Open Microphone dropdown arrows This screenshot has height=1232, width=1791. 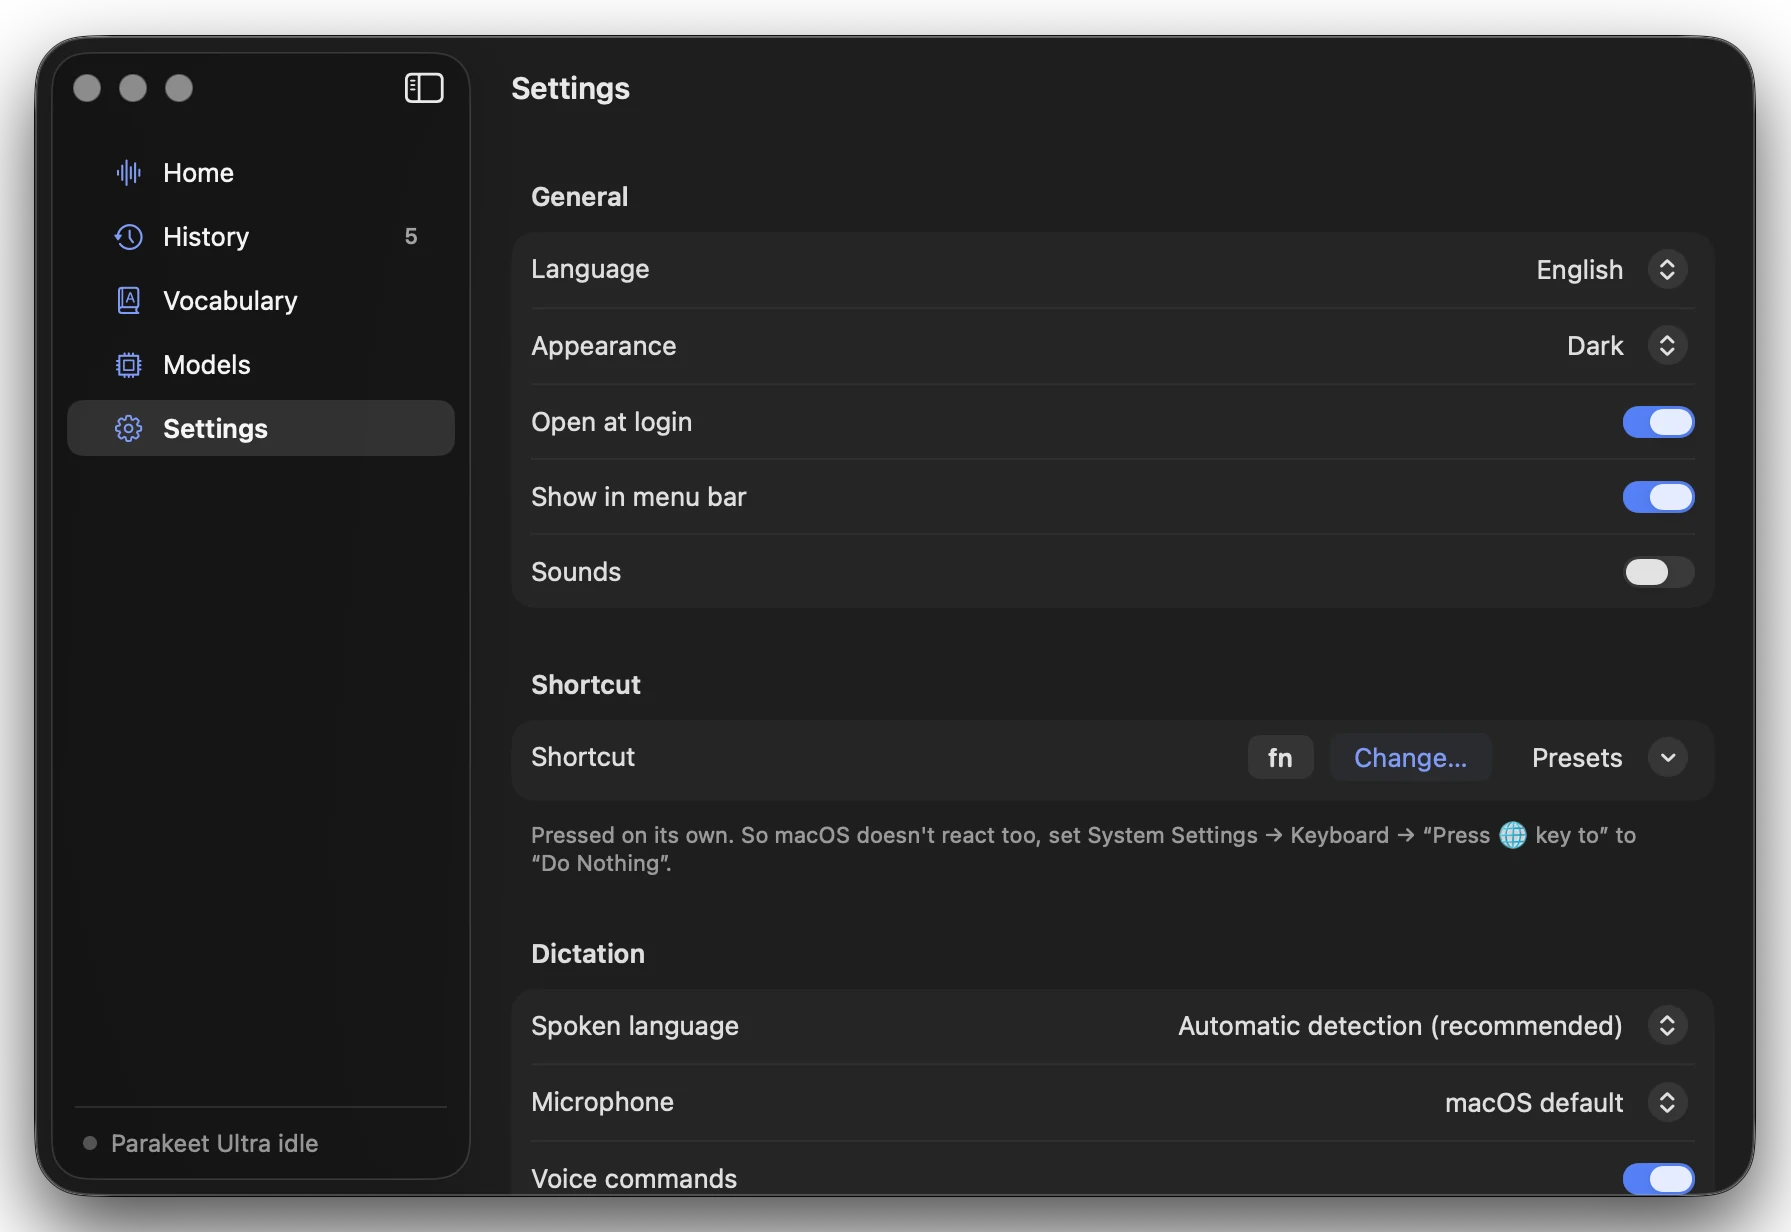click(x=1667, y=1103)
